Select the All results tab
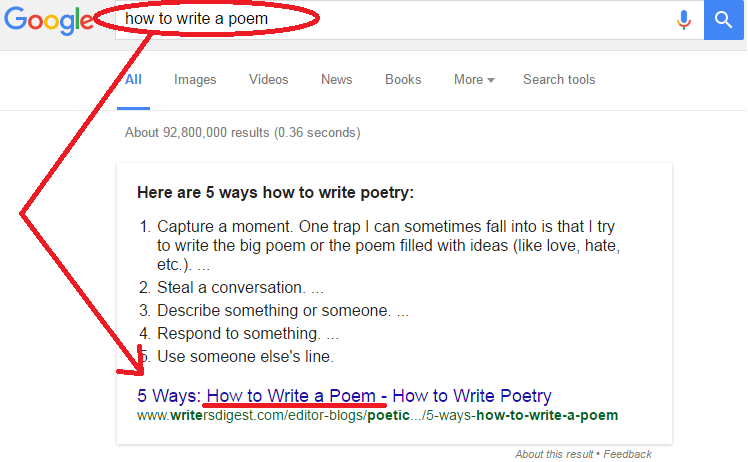 coord(134,80)
